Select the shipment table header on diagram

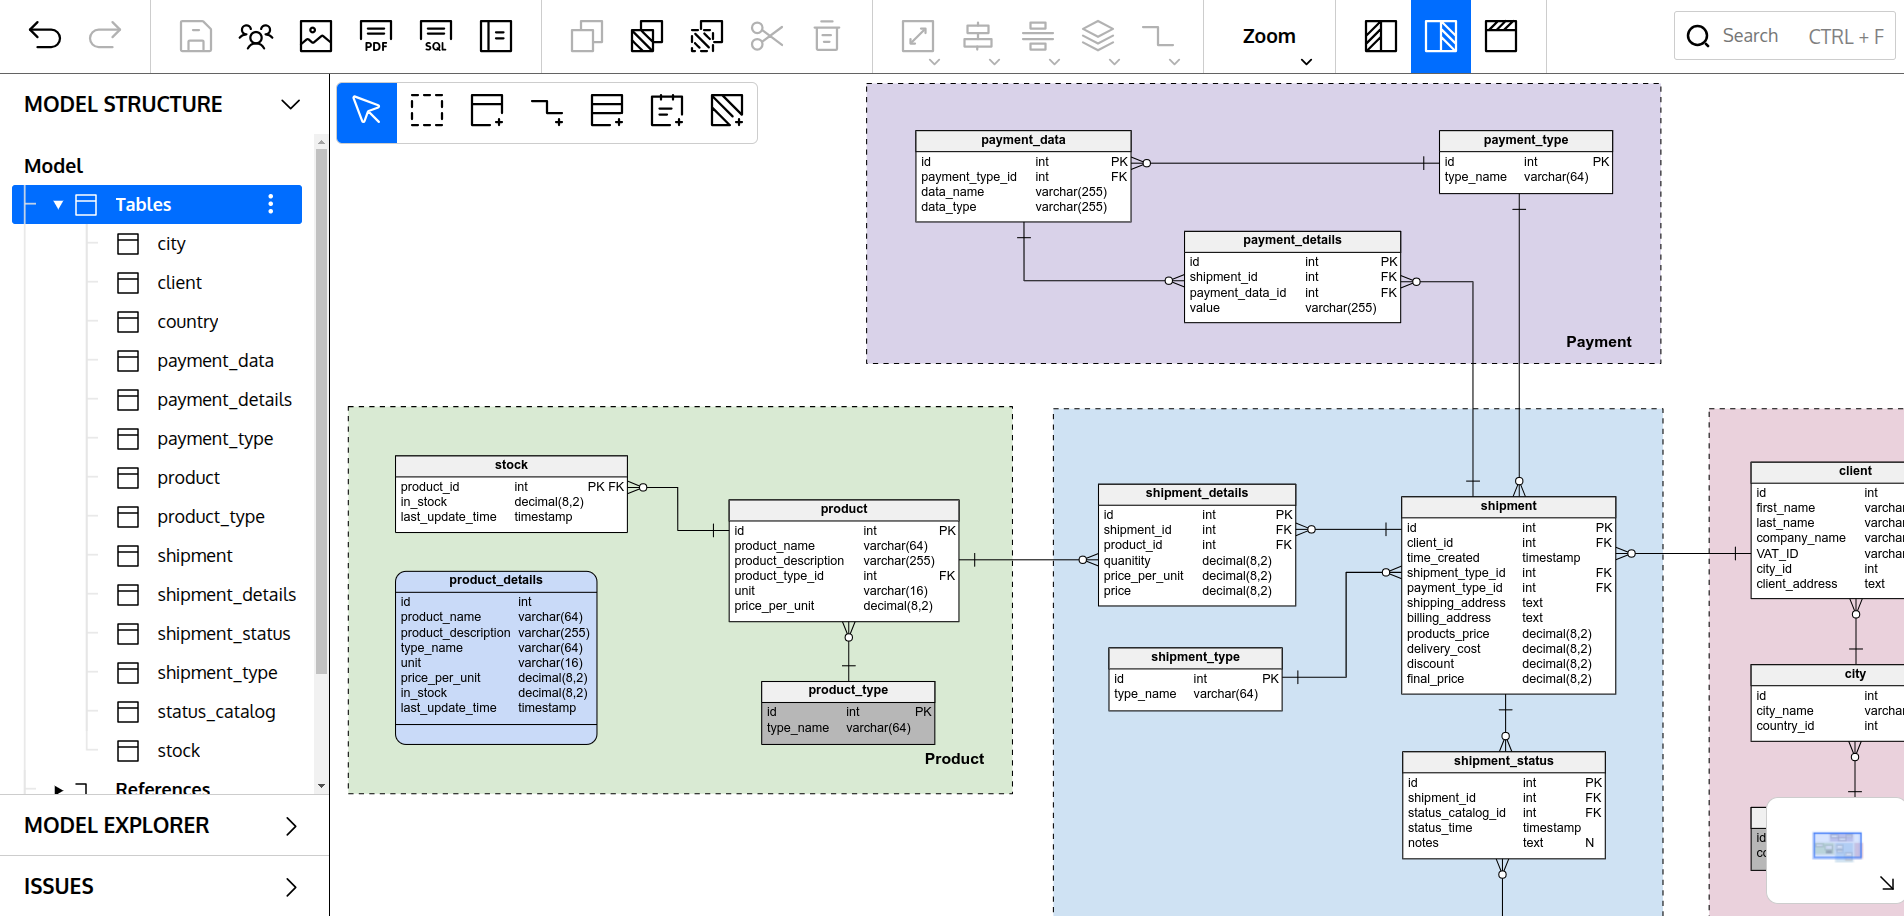point(1508,507)
